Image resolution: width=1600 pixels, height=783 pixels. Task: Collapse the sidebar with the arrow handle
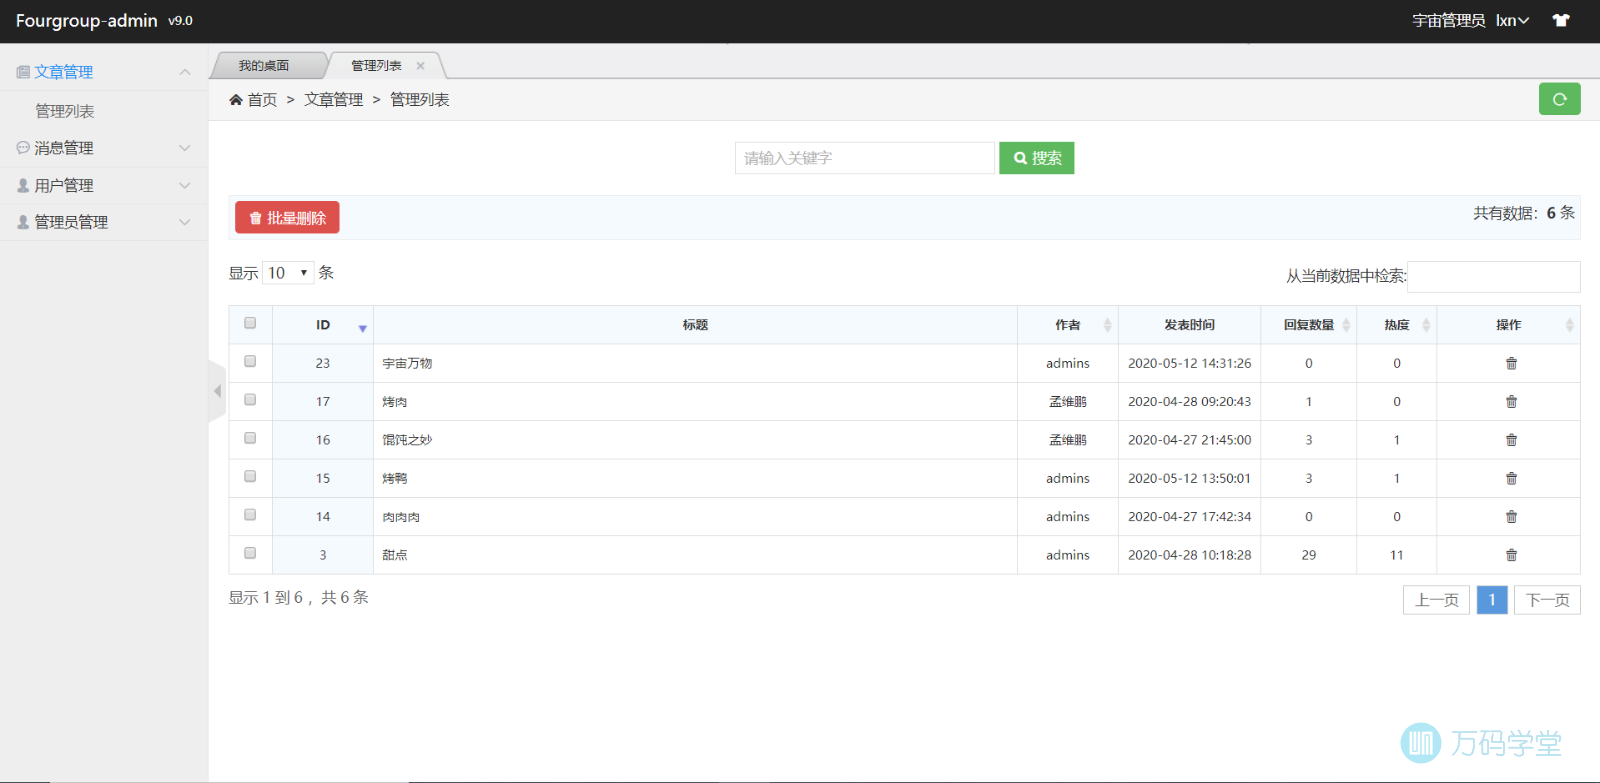click(217, 391)
